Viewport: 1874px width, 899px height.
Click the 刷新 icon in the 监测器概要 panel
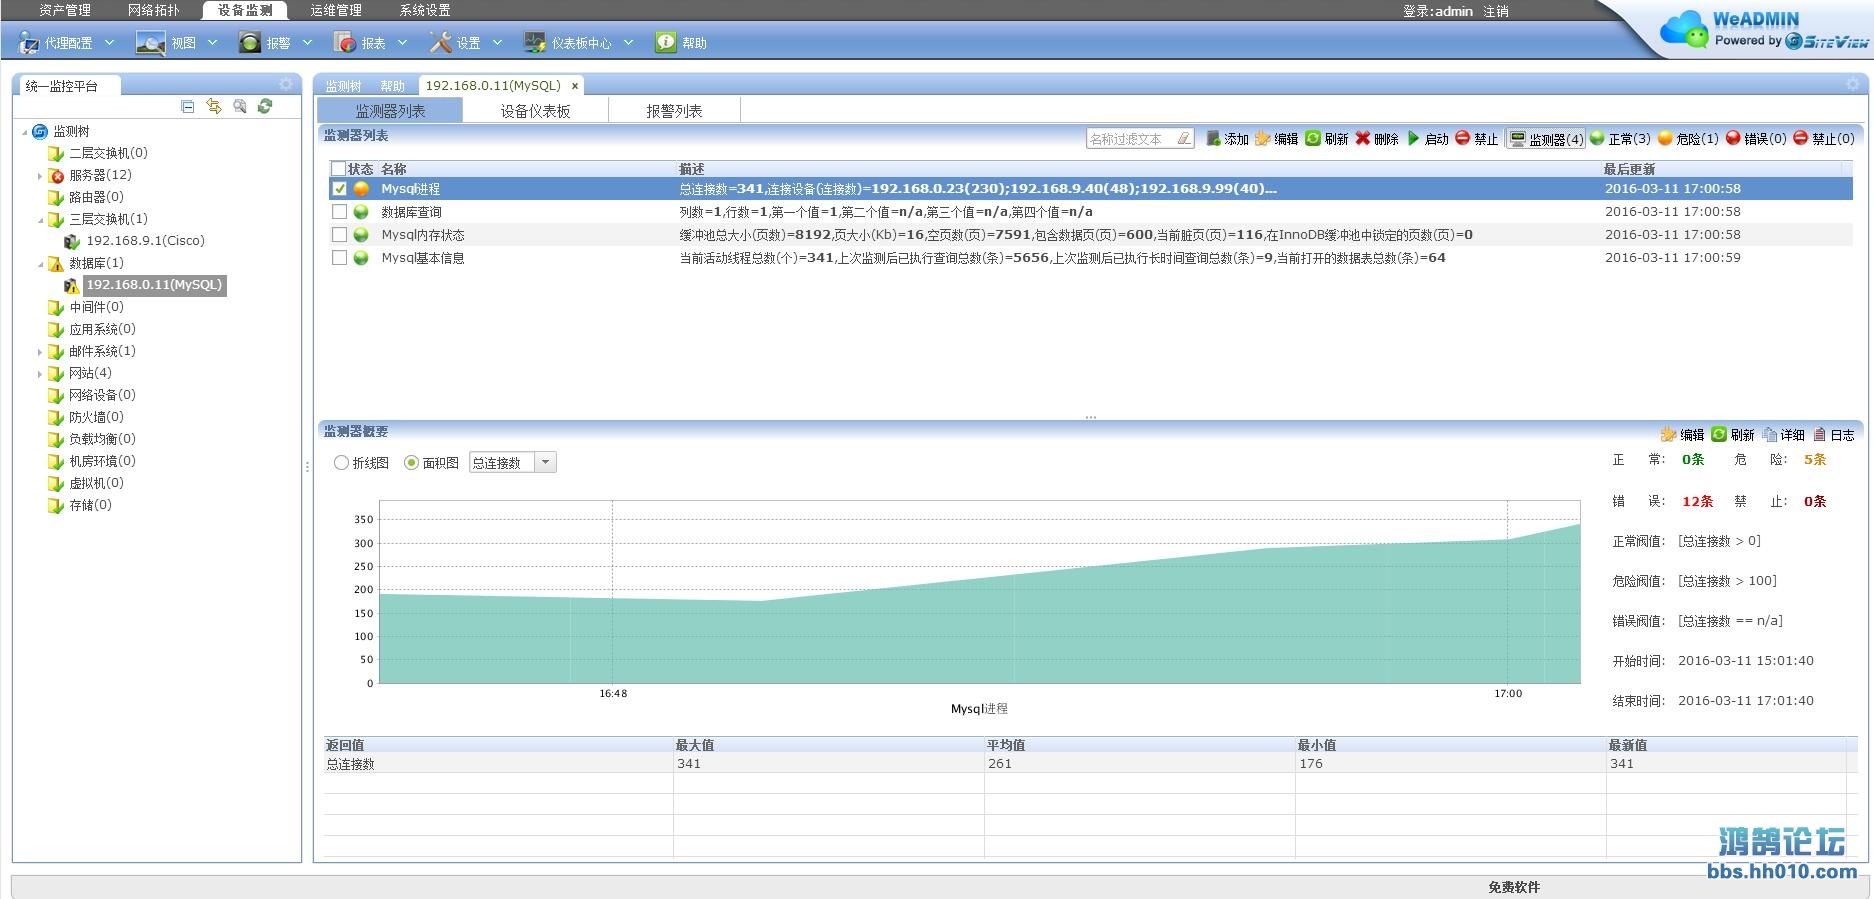coord(1719,434)
